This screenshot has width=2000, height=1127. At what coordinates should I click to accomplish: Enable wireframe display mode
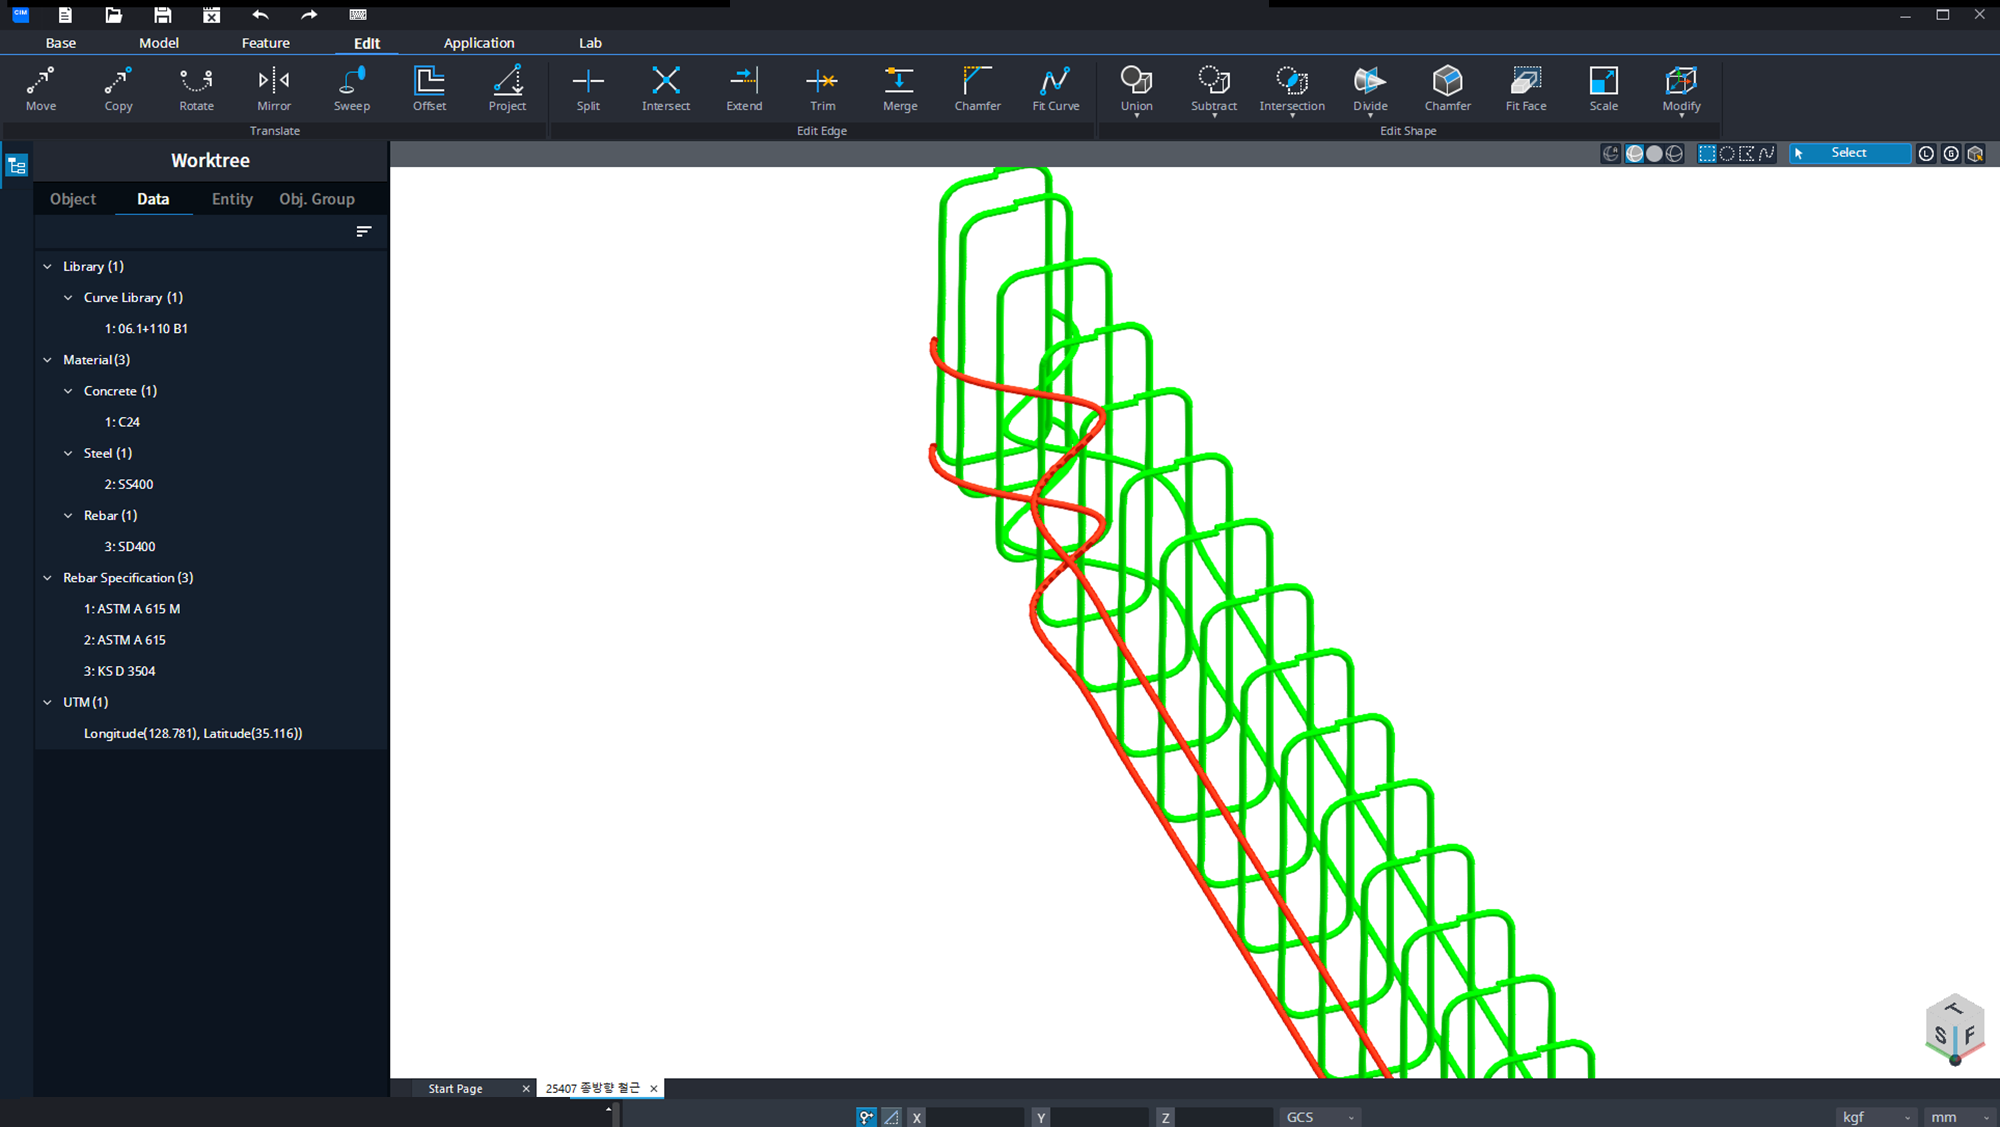coord(1674,153)
